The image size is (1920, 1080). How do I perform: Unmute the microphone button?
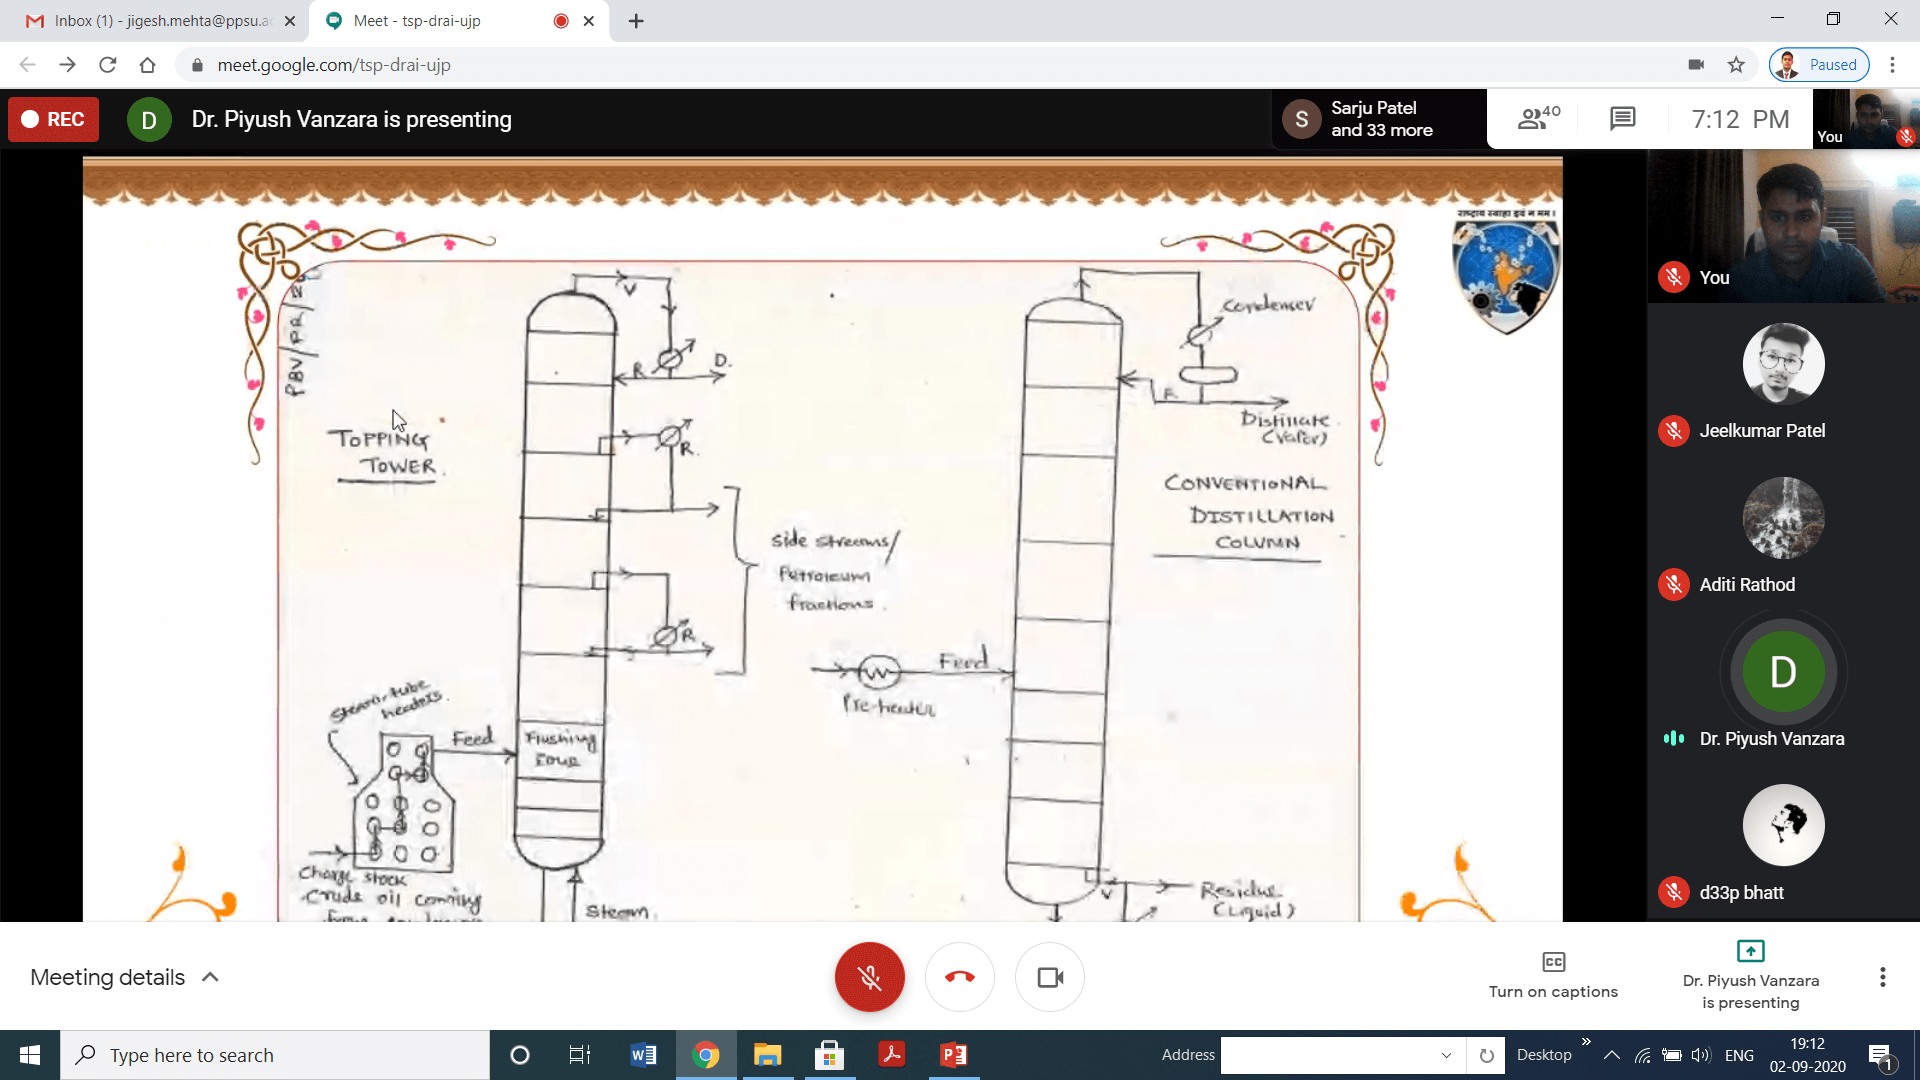[869, 977]
